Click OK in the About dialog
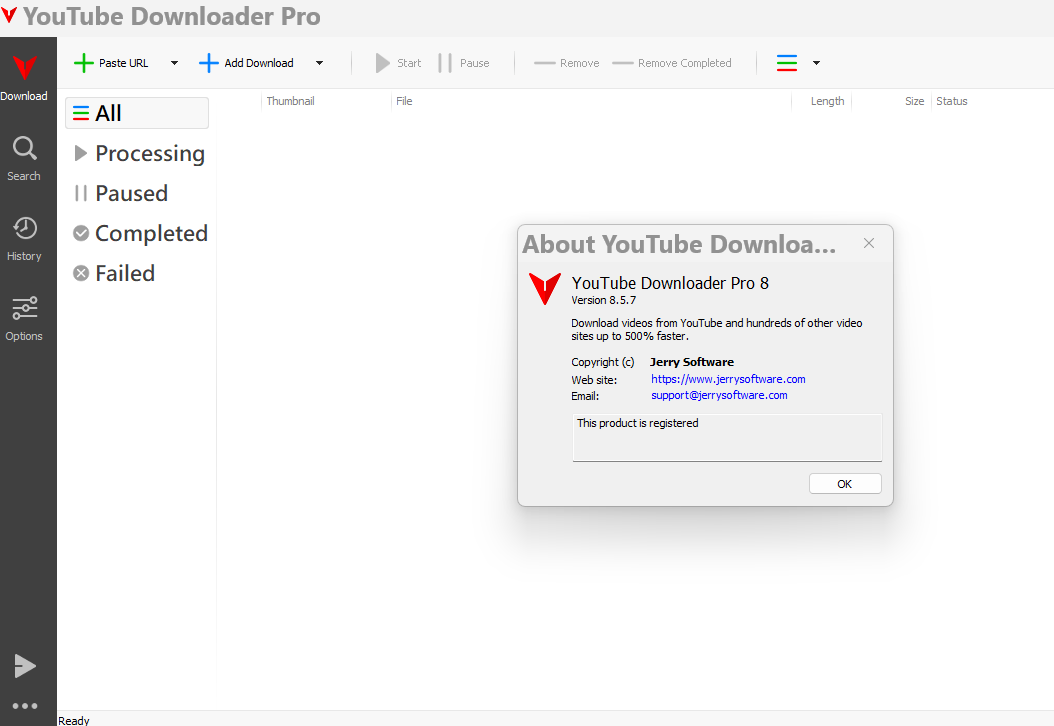The width and height of the screenshot is (1054, 726). click(x=845, y=484)
